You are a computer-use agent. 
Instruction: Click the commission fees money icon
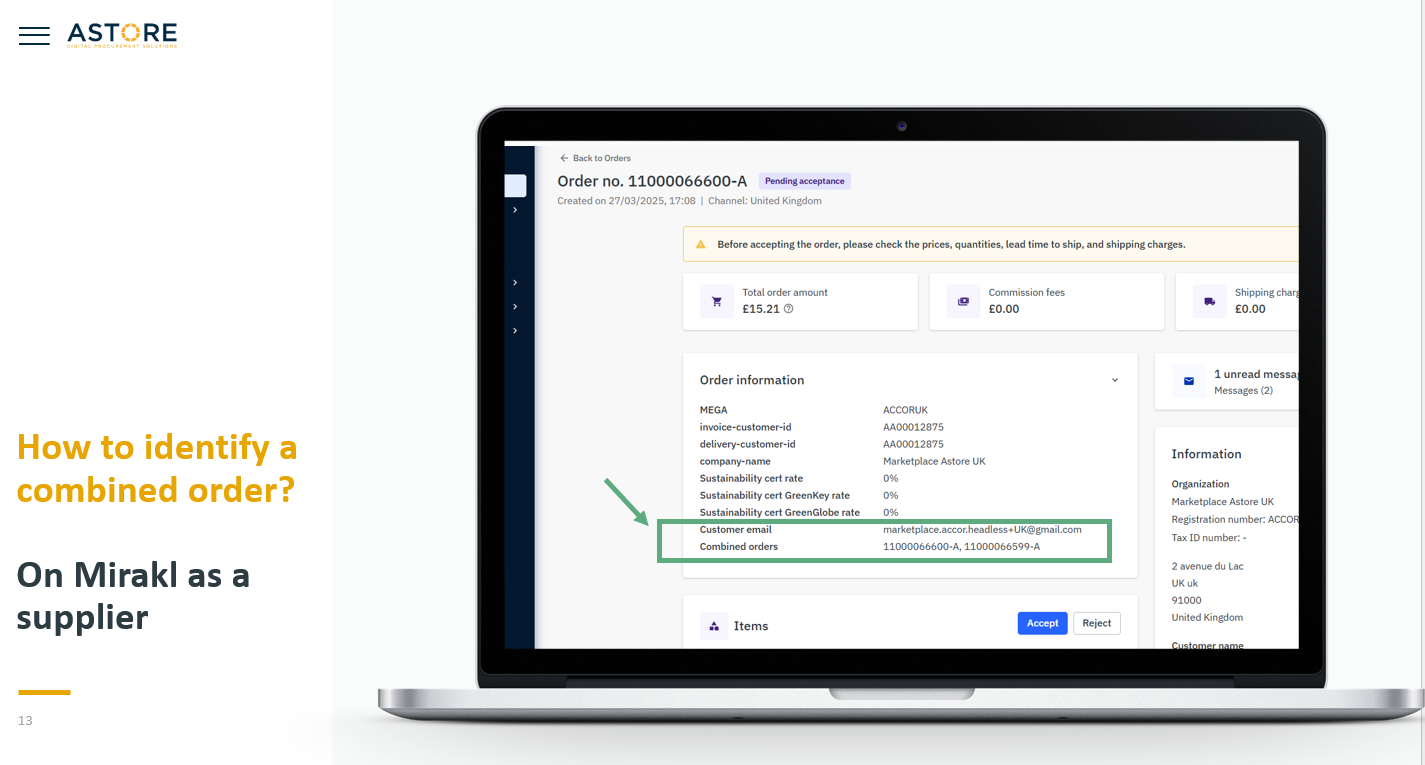click(963, 301)
